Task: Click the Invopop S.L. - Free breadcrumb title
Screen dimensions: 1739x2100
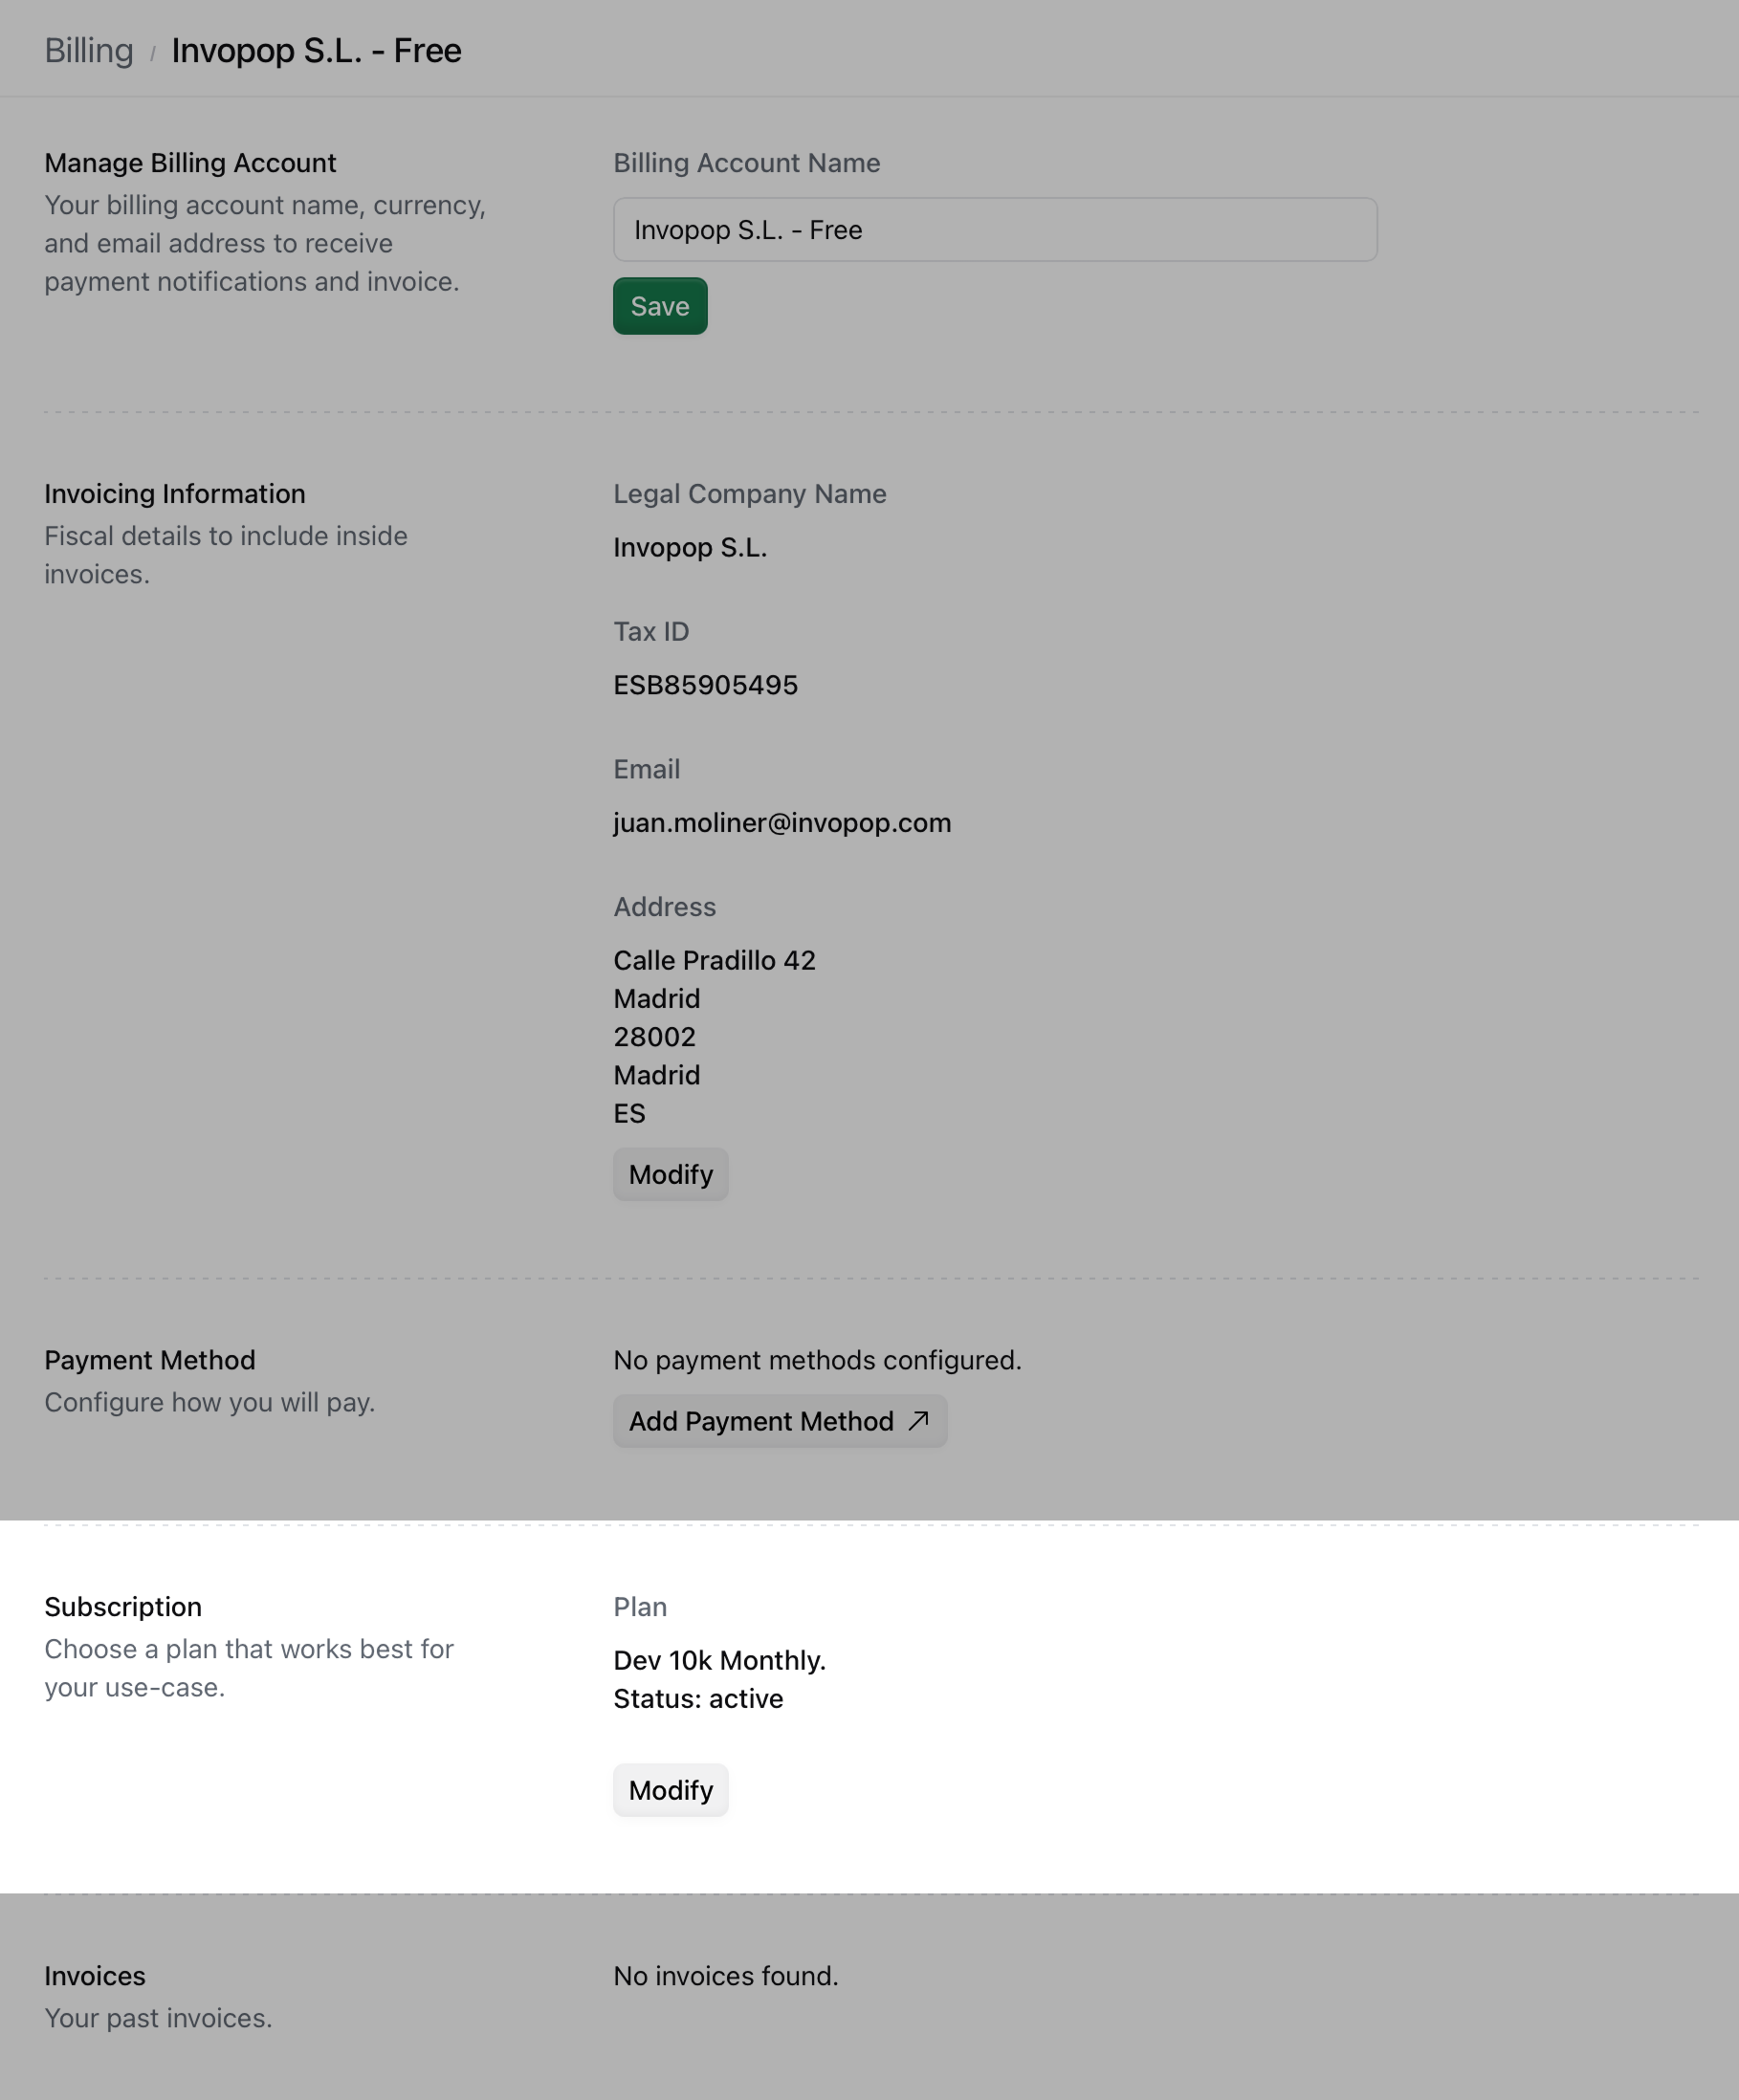Action: [316, 51]
